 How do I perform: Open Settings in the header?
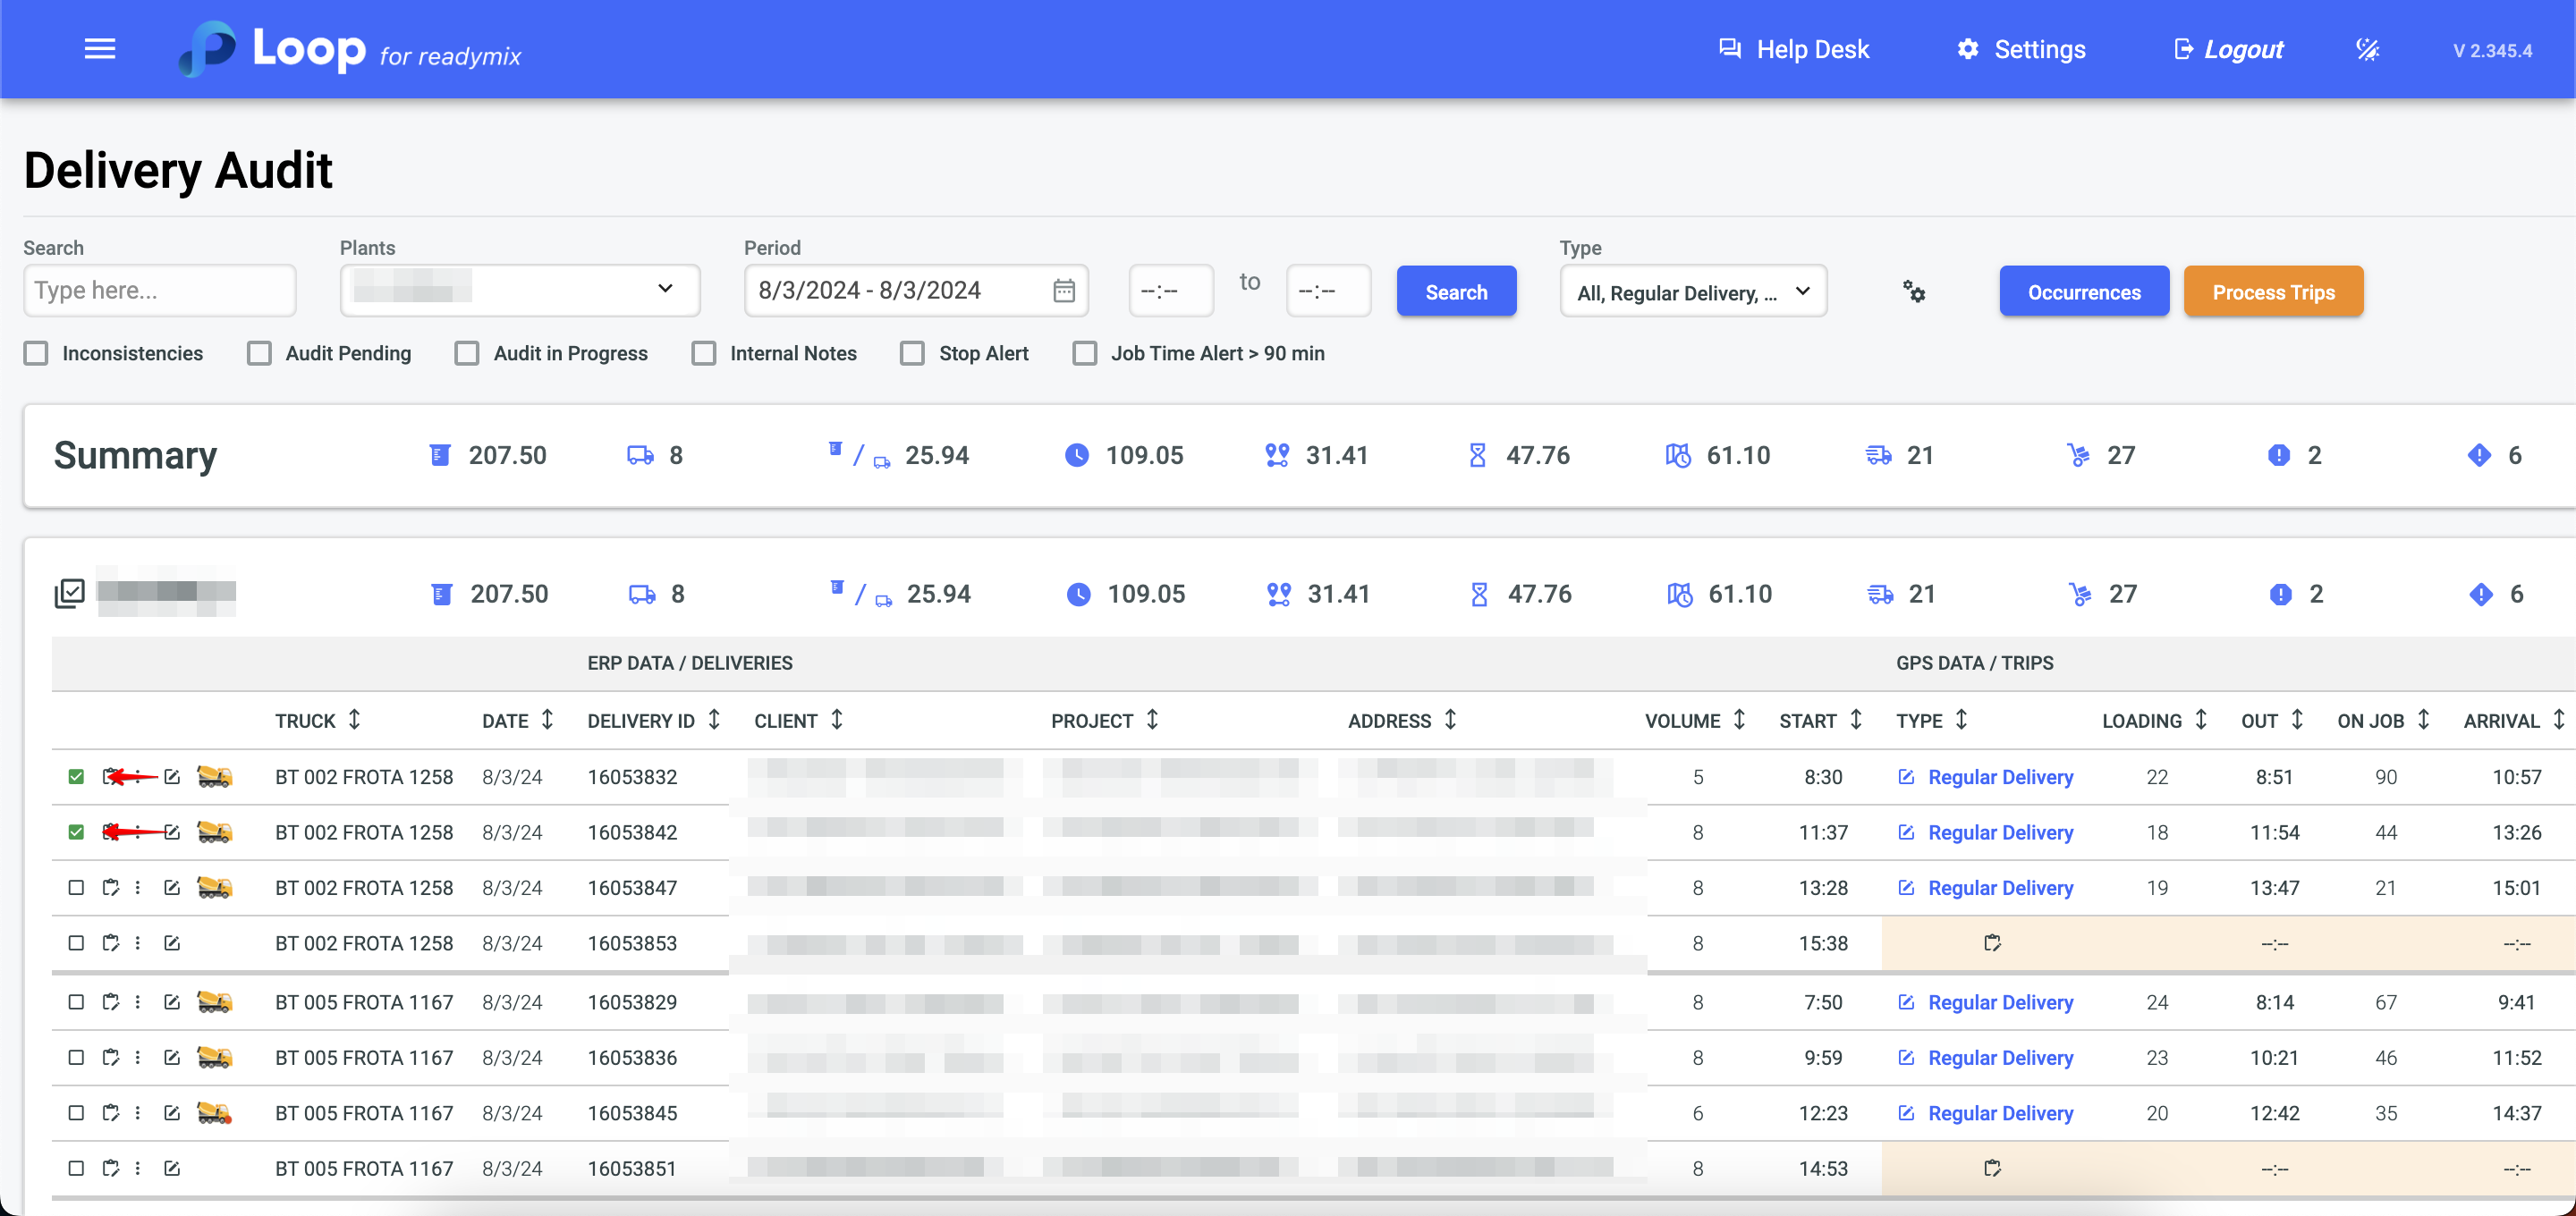2021,49
